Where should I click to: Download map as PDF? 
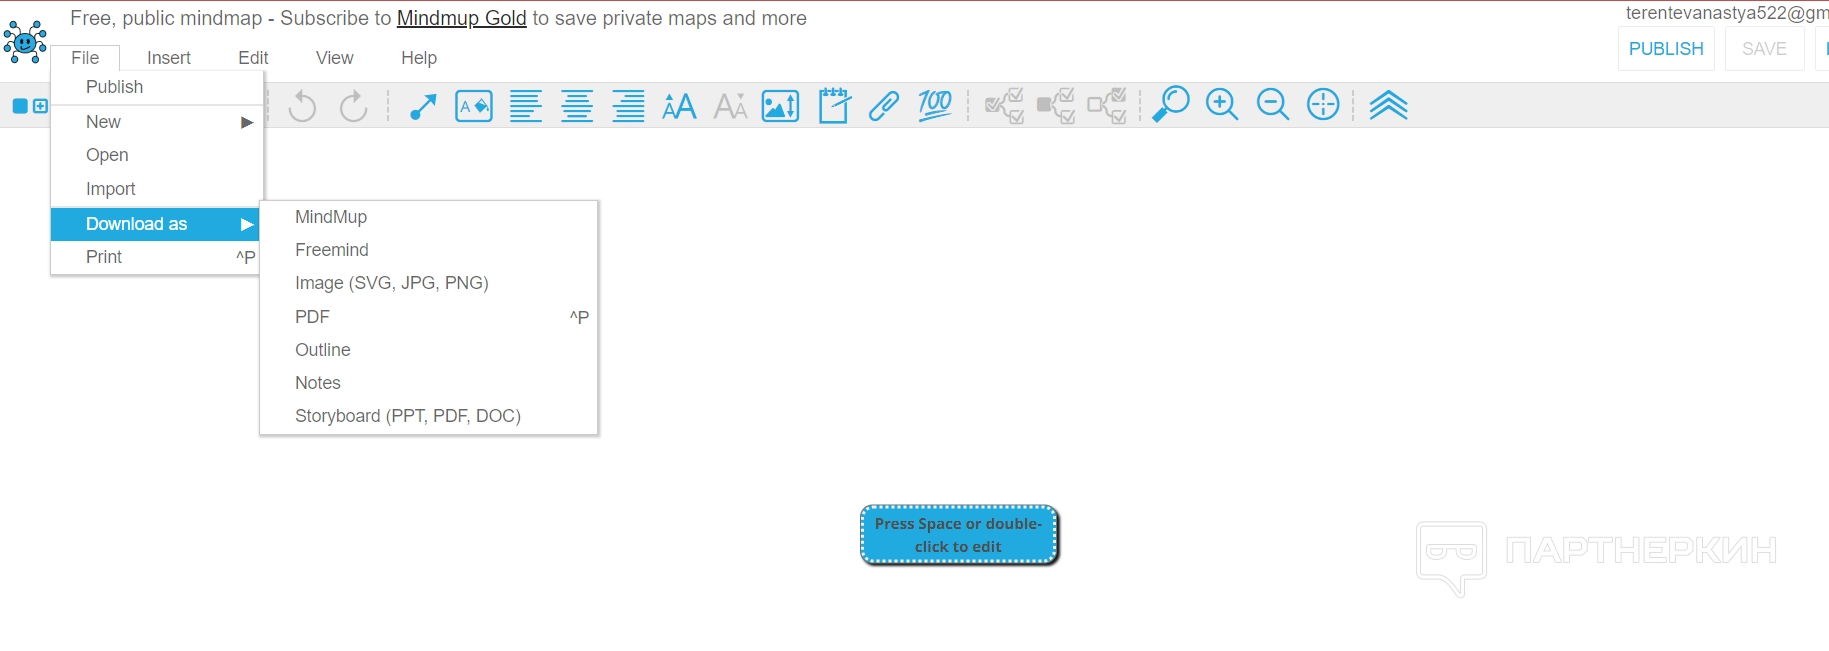(429, 317)
